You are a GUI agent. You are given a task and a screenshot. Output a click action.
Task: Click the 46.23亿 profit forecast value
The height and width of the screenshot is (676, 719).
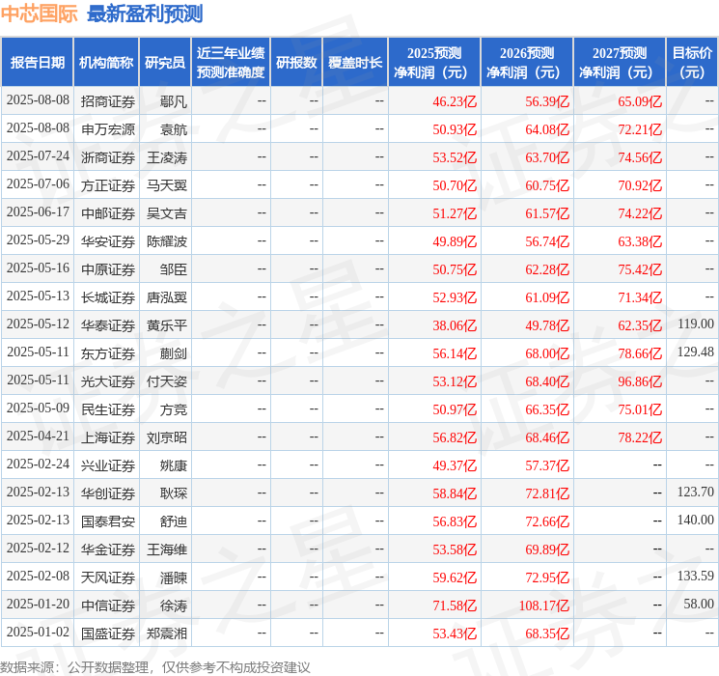tap(454, 101)
